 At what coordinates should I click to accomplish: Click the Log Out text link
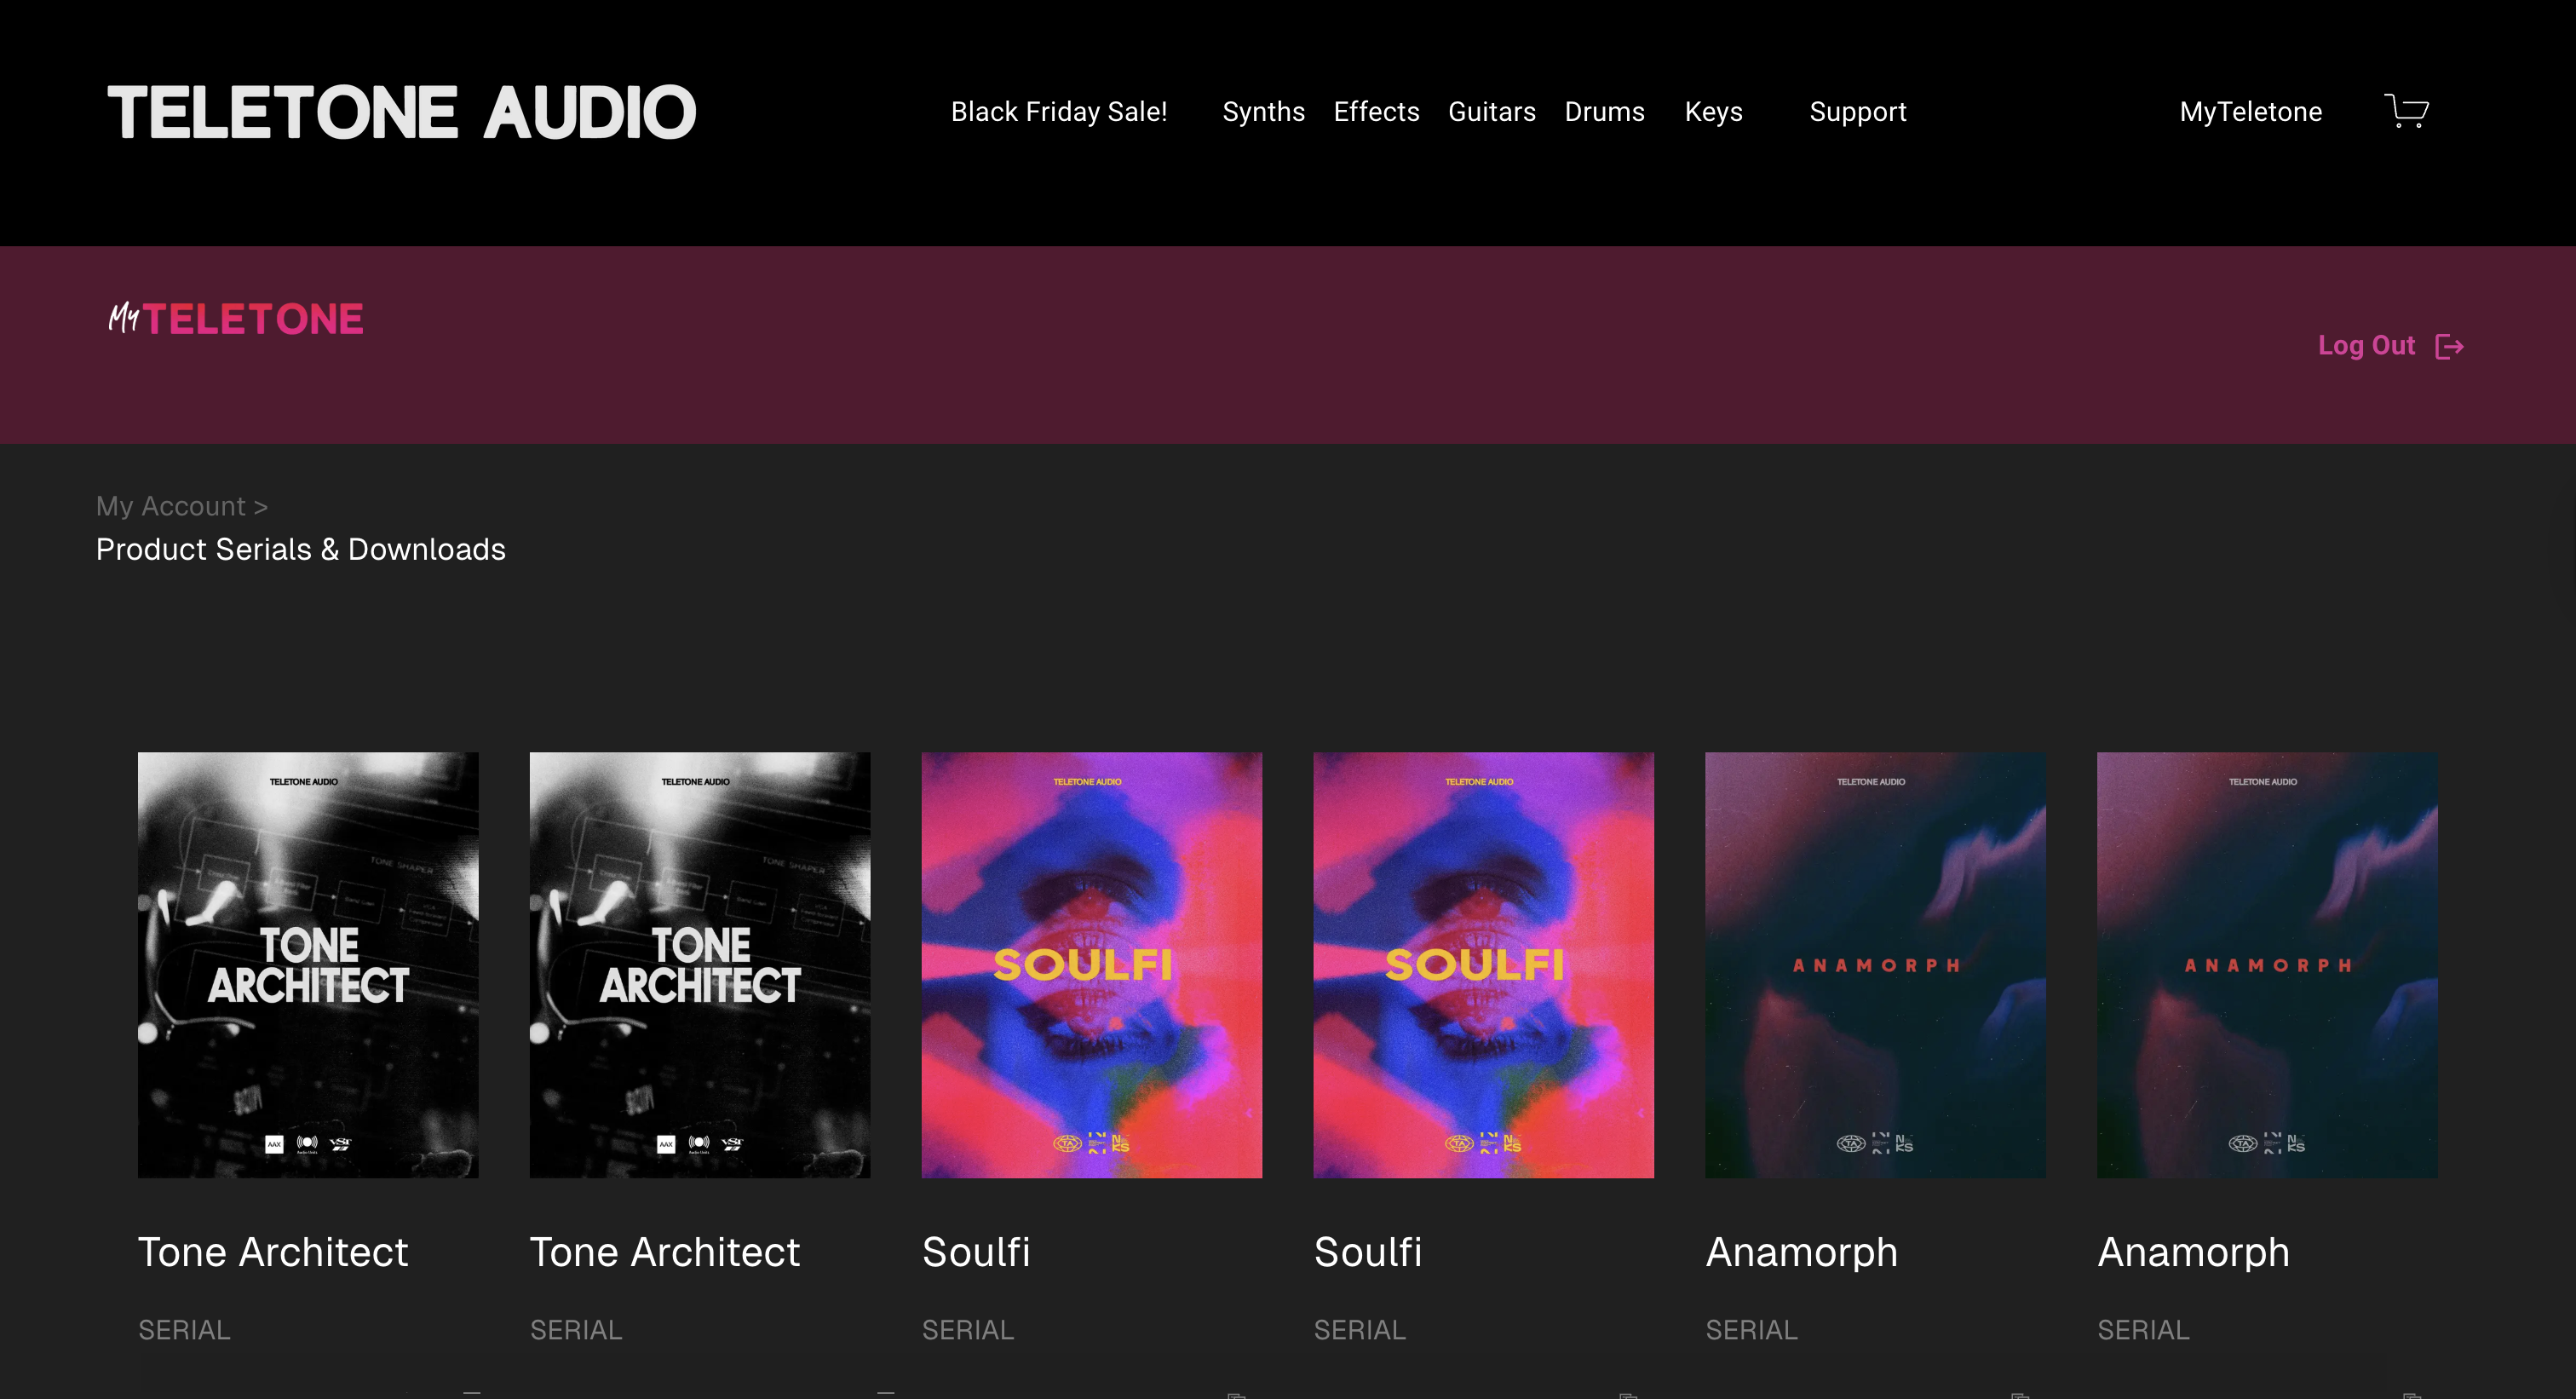point(2366,346)
